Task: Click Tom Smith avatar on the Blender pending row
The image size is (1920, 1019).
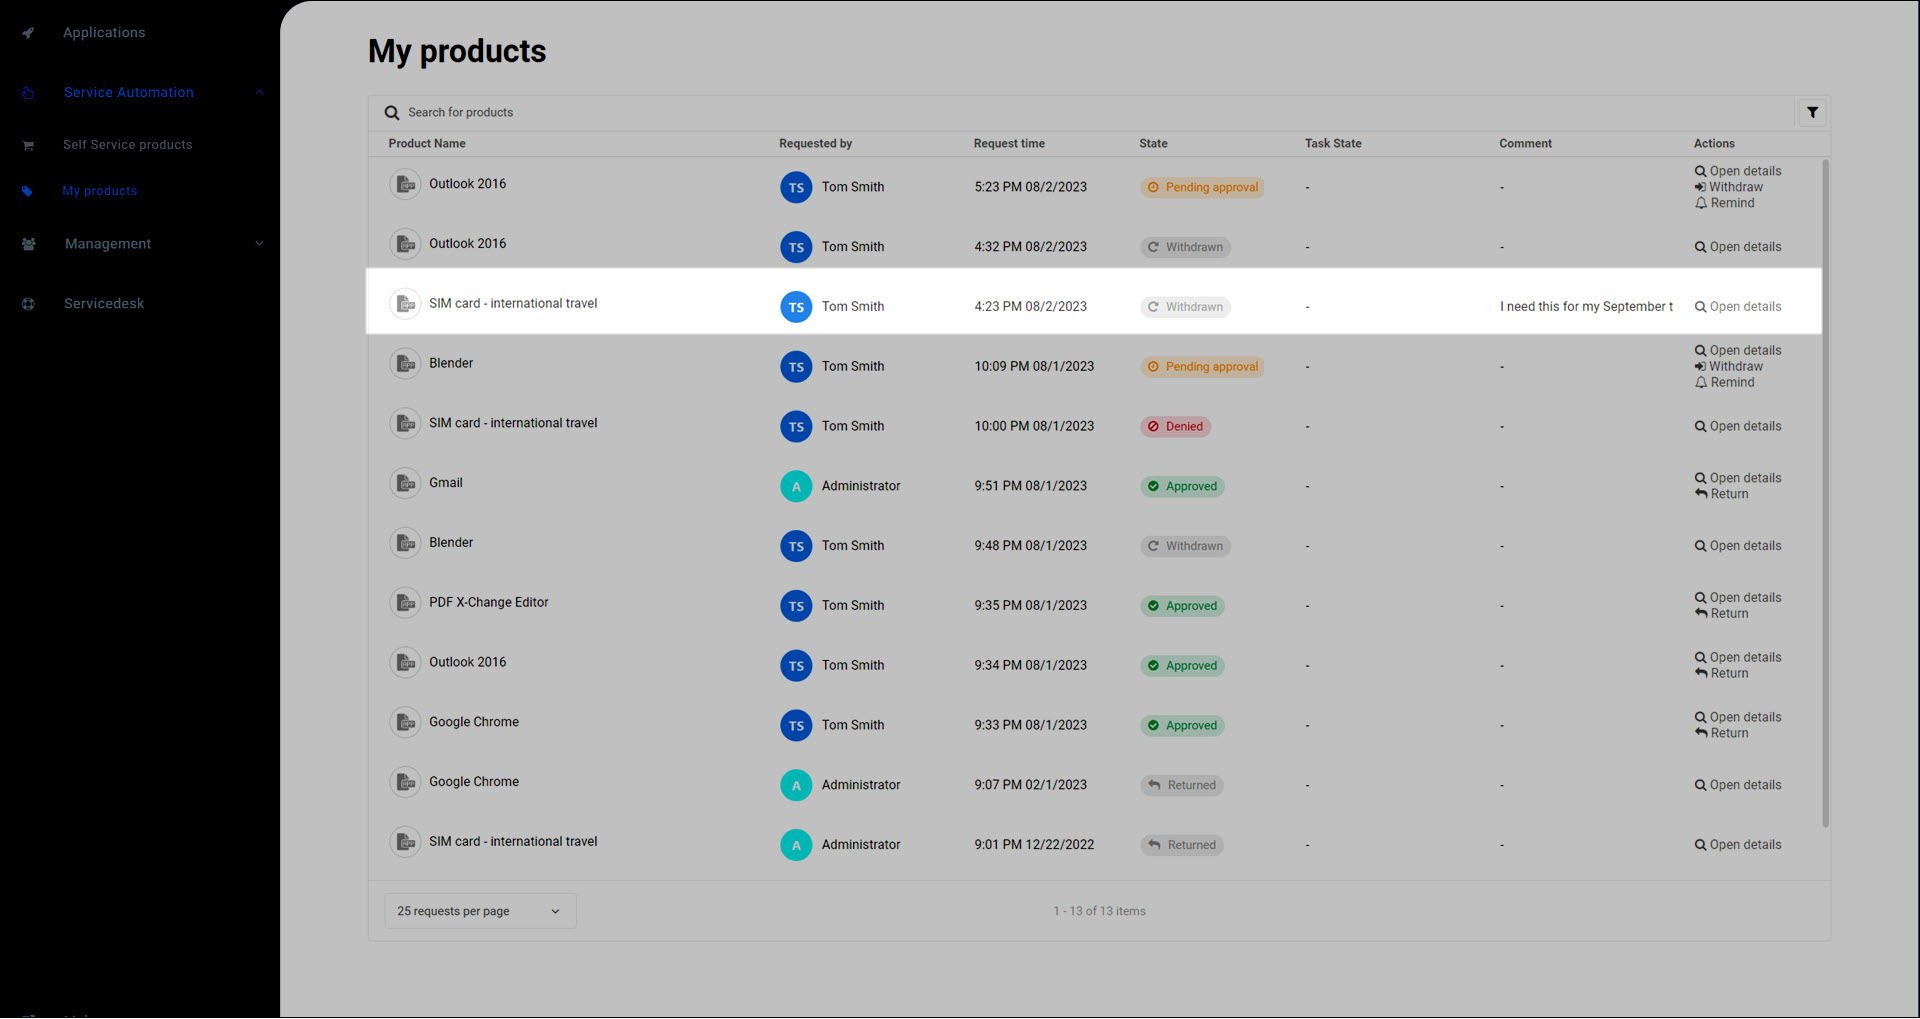Action: [796, 367]
